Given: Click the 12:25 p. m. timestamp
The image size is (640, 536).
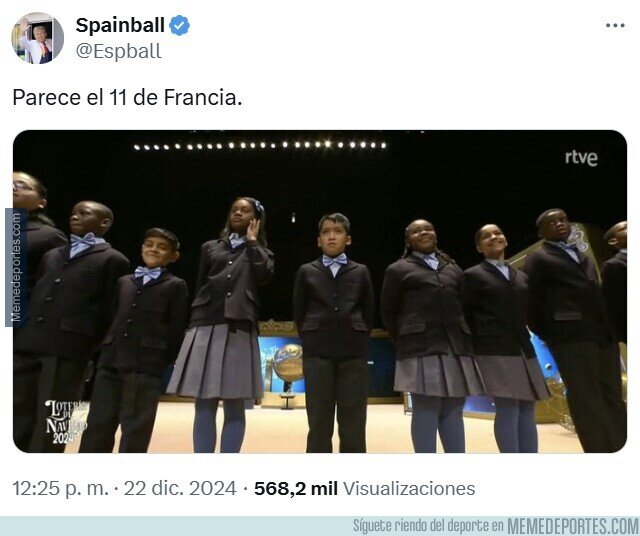Looking at the screenshot, I should [60, 489].
